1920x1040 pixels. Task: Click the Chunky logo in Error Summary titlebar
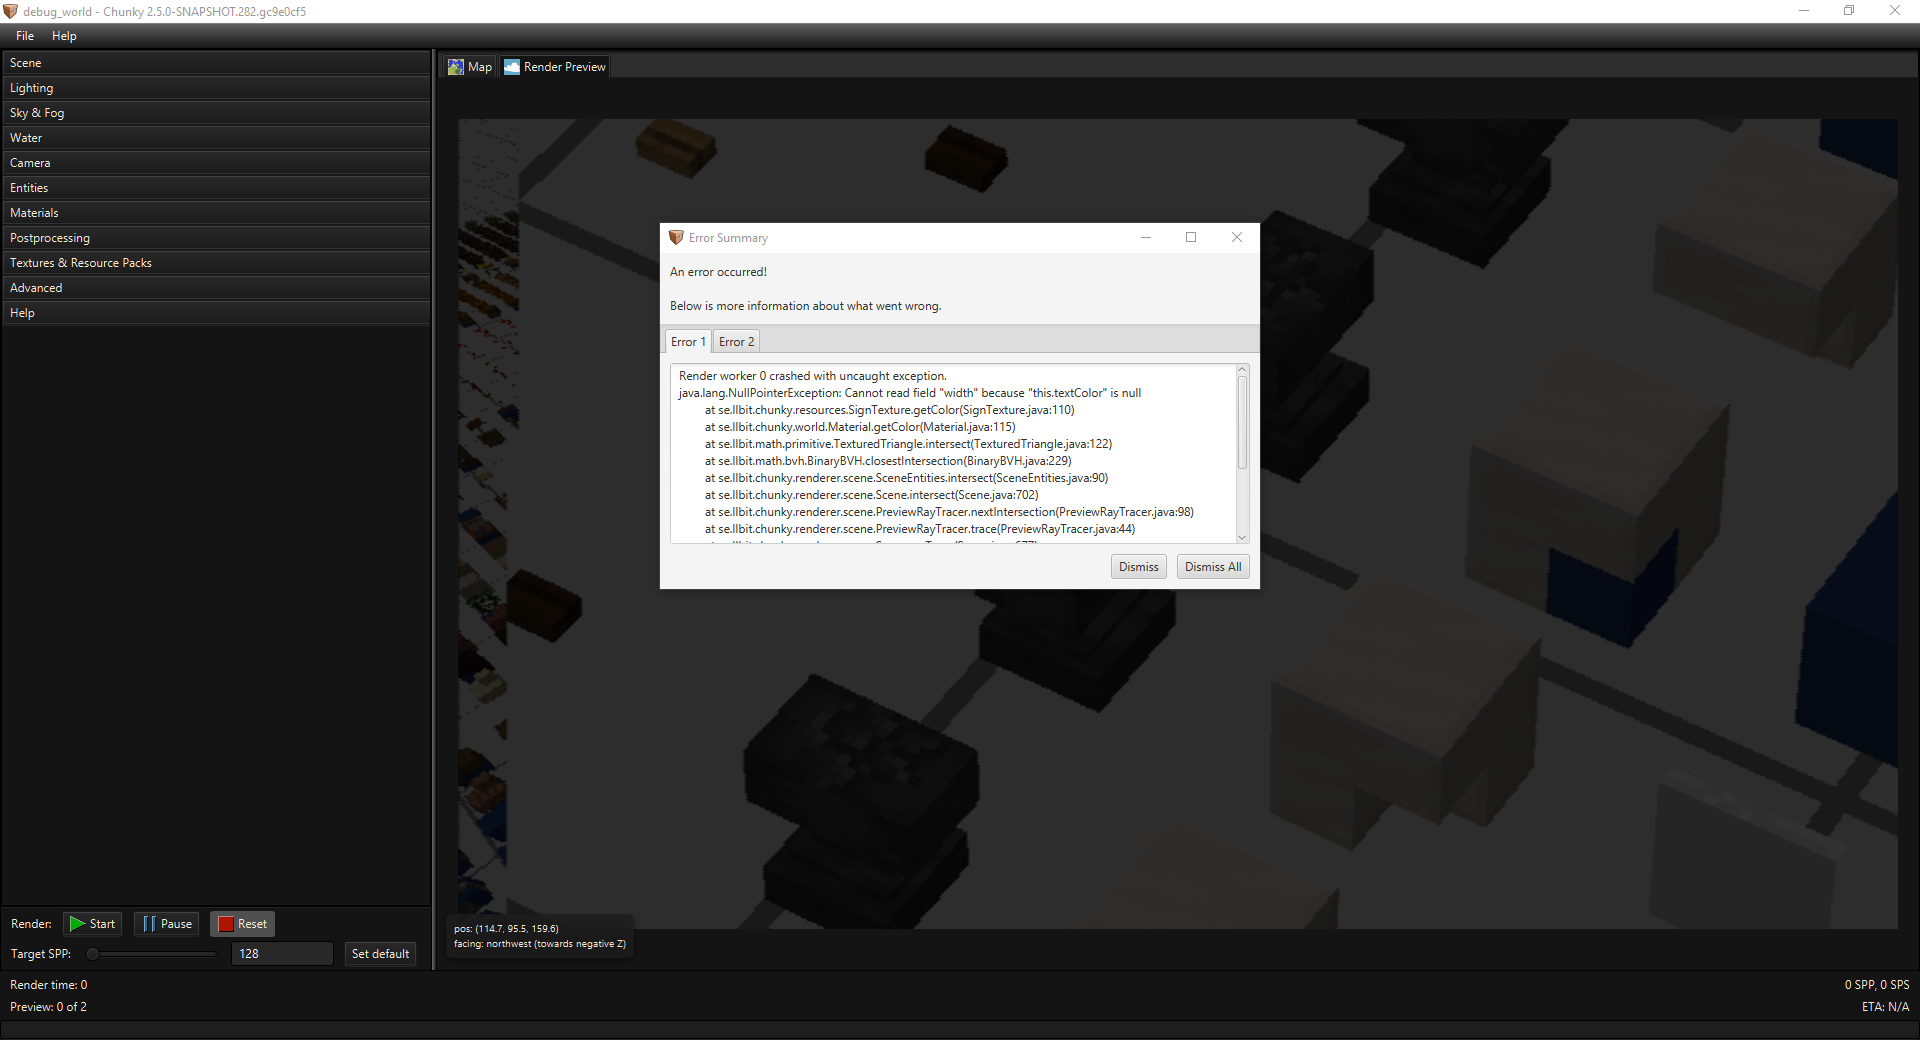coord(675,237)
